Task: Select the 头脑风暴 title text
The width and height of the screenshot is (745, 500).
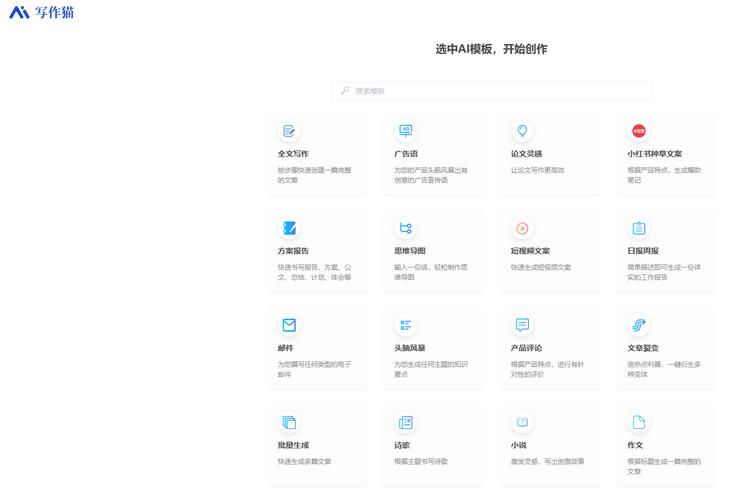Action: pyautogui.click(x=410, y=348)
